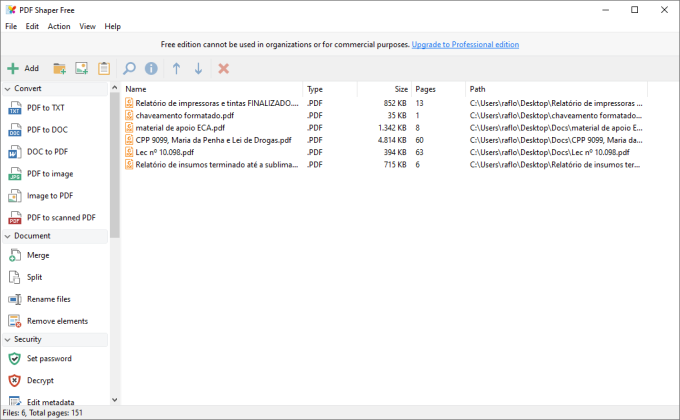Move selected file up with up arrow
This screenshot has height=420, width=680.
click(176, 69)
